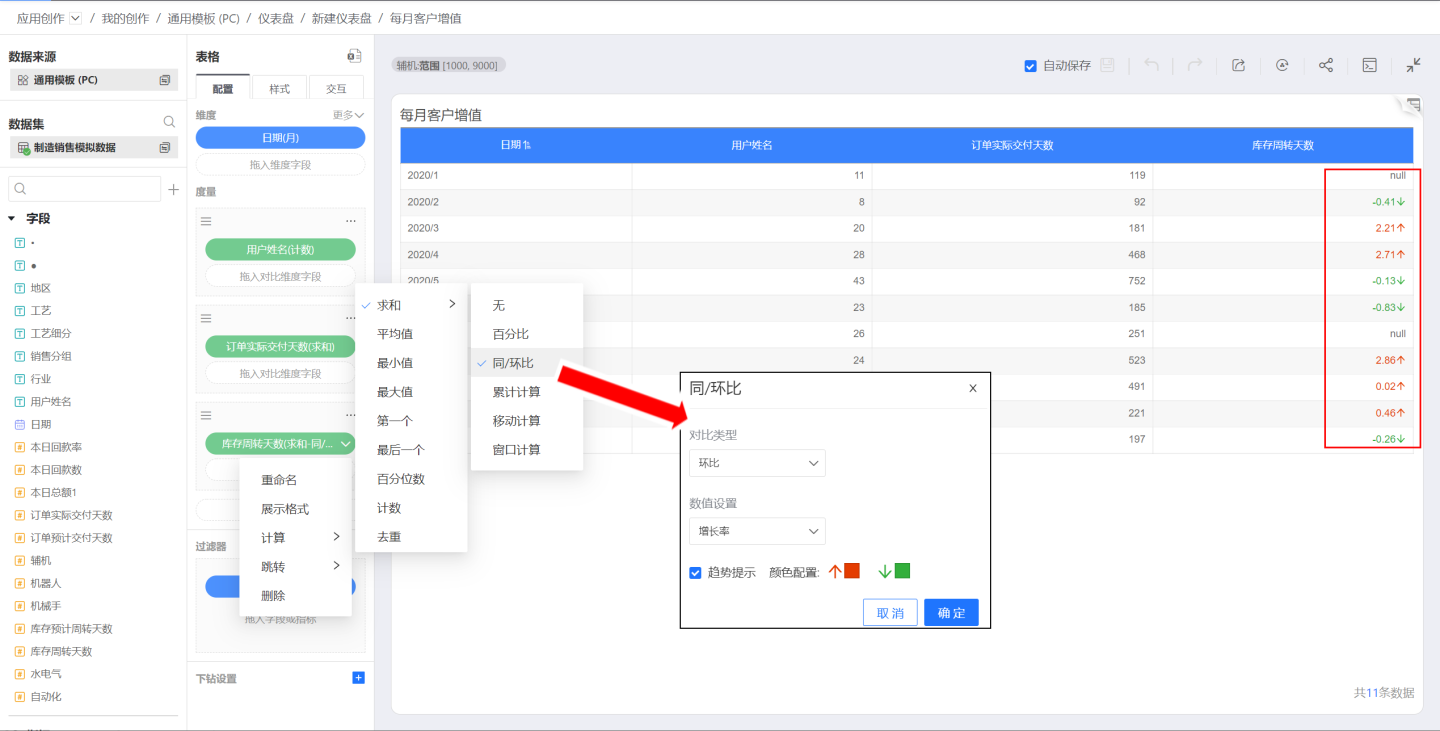Click the green downward trend color swatch
The width and height of the screenshot is (1440, 731).
tap(902, 571)
